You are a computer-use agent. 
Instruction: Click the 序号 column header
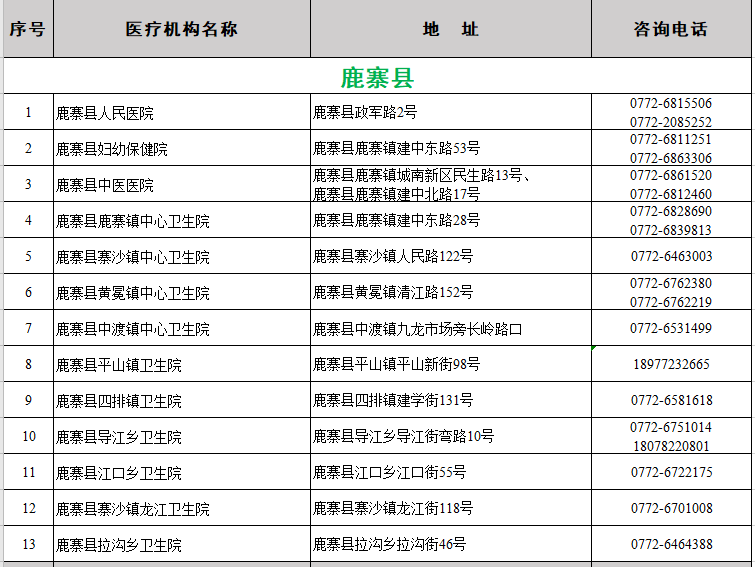tap(27, 29)
